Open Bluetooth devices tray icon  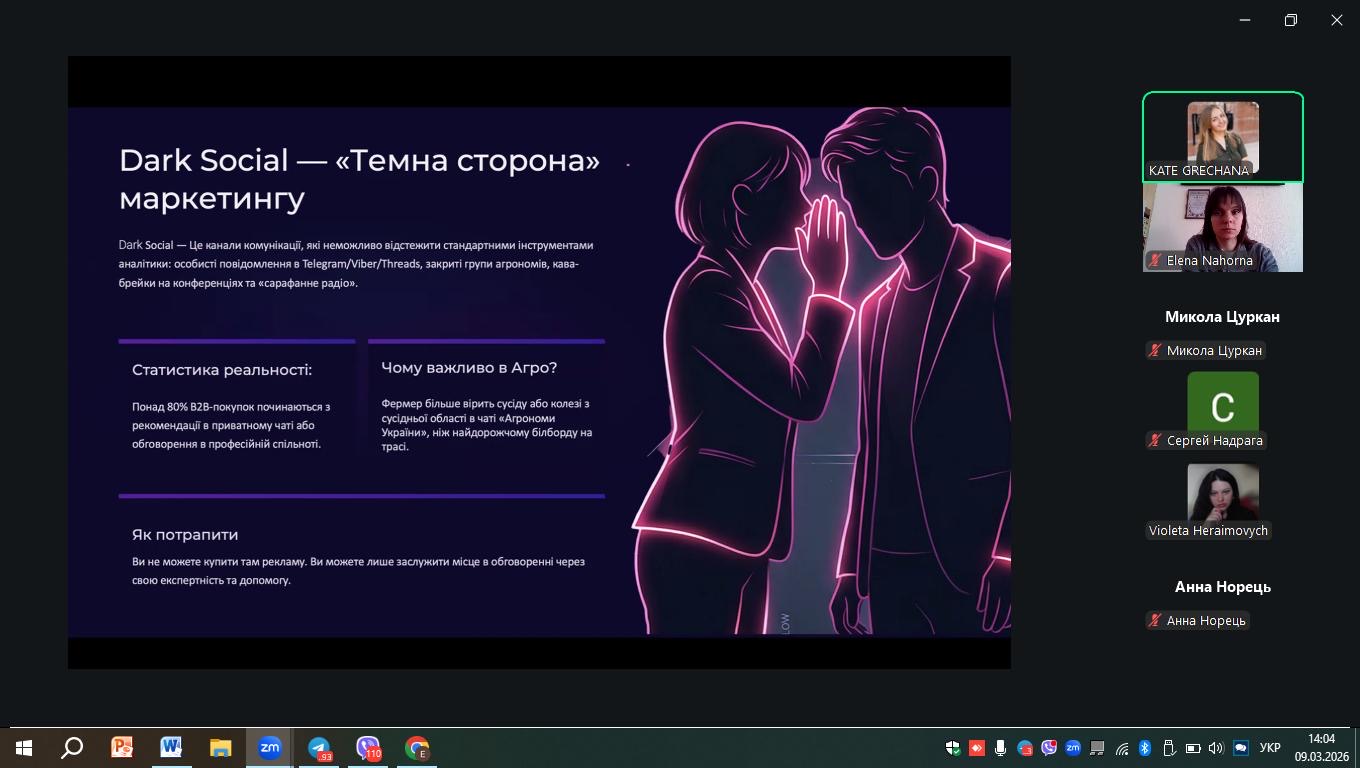1145,748
